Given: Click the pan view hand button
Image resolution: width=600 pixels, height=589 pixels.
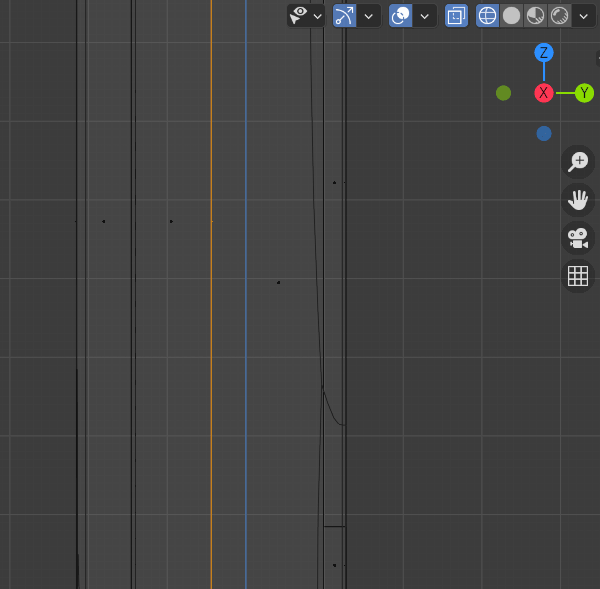Looking at the screenshot, I should click(578, 200).
